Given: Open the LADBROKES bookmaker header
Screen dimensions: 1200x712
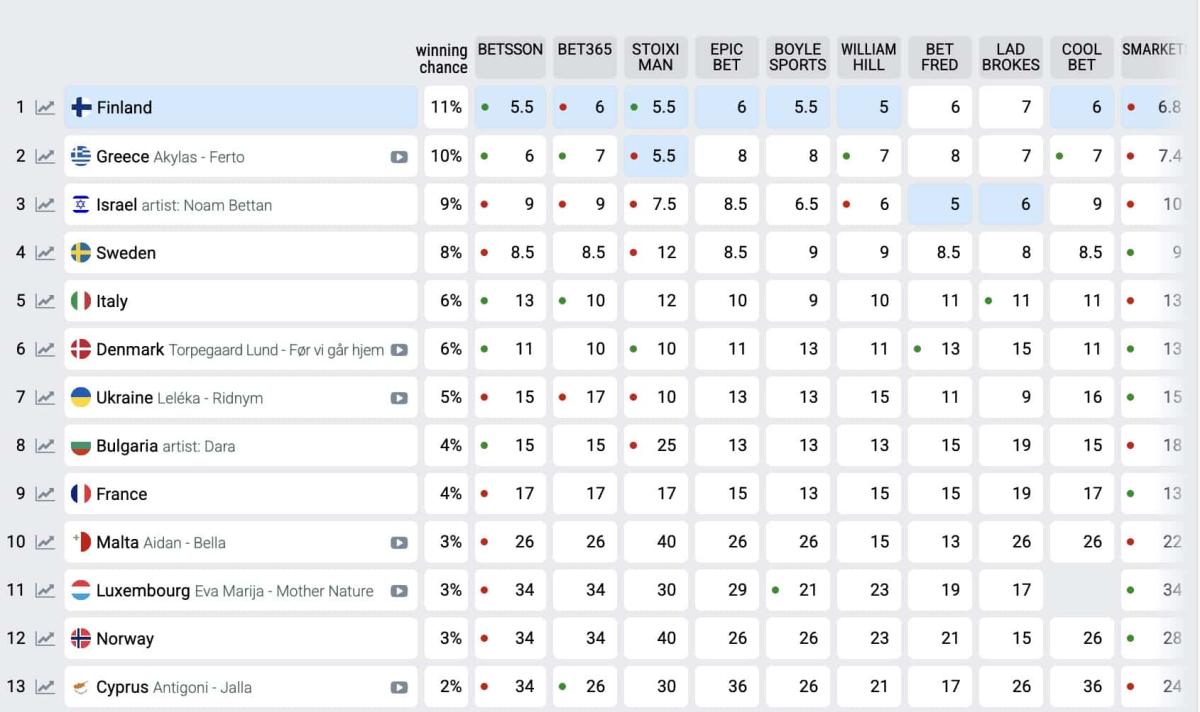Looking at the screenshot, I should (x=1010, y=57).
